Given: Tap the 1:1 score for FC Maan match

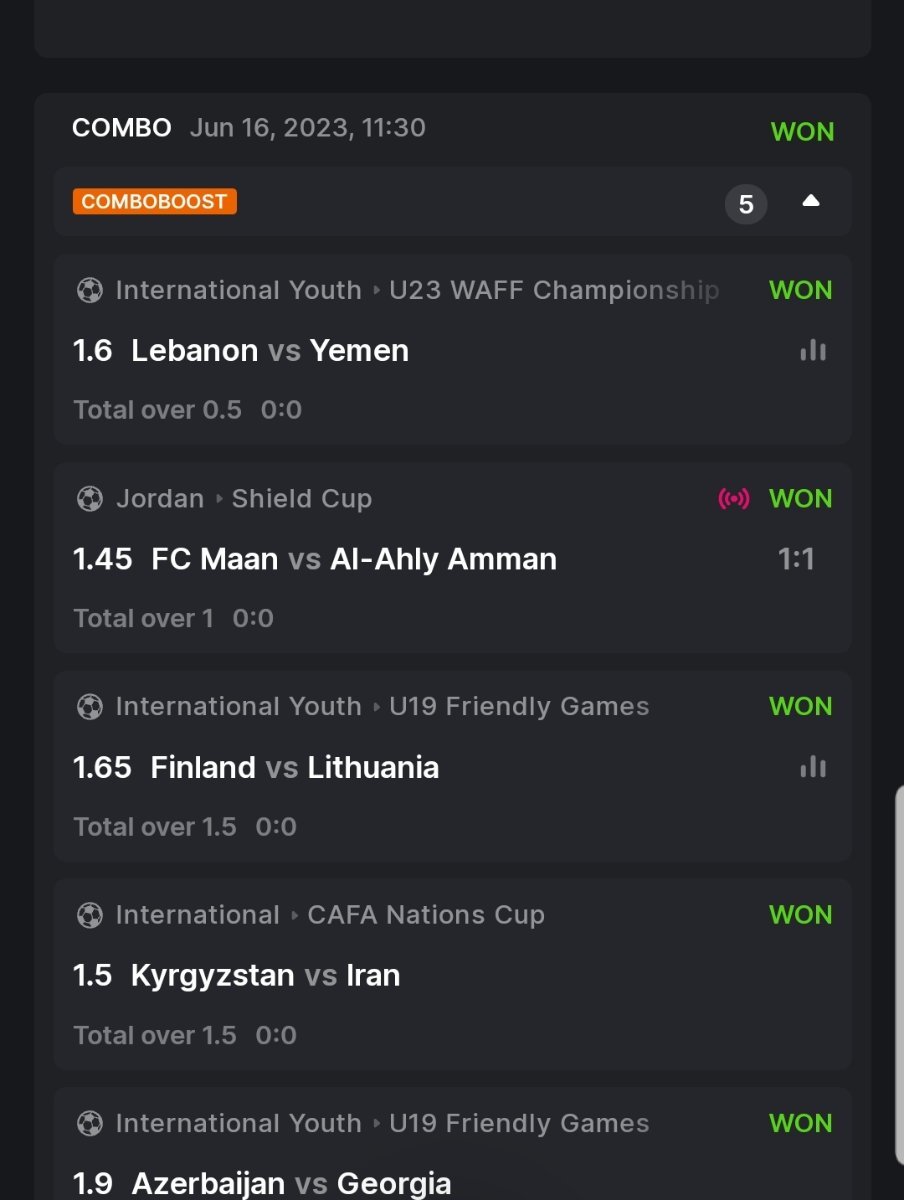Looking at the screenshot, I should pos(796,559).
